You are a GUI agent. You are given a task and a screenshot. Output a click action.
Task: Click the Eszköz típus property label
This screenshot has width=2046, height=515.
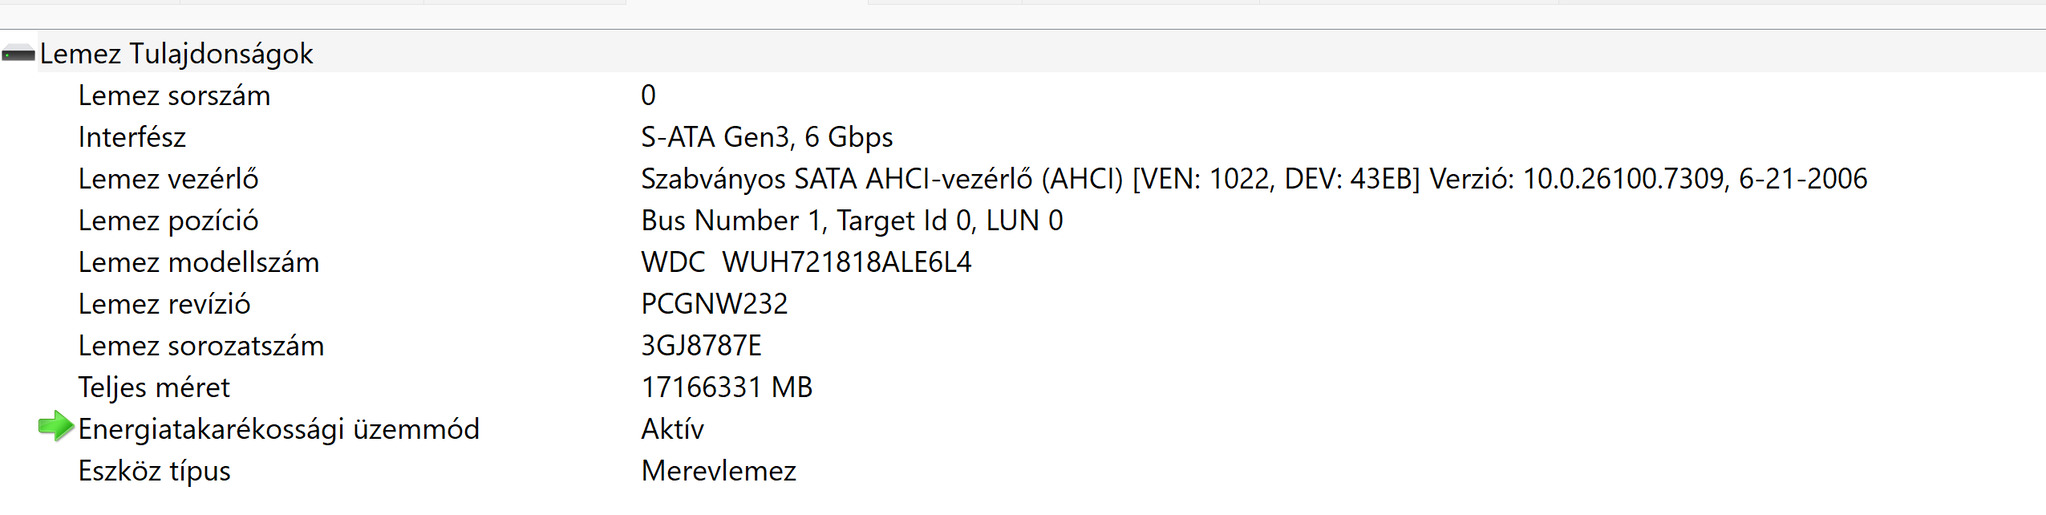(x=154, y=471)
